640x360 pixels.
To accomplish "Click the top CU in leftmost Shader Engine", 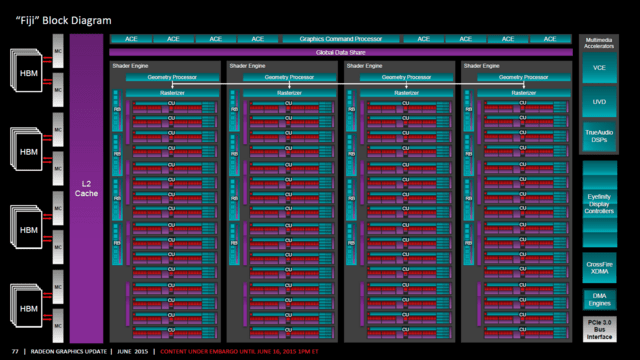I will pyautogui.click(x=174, y=107).
